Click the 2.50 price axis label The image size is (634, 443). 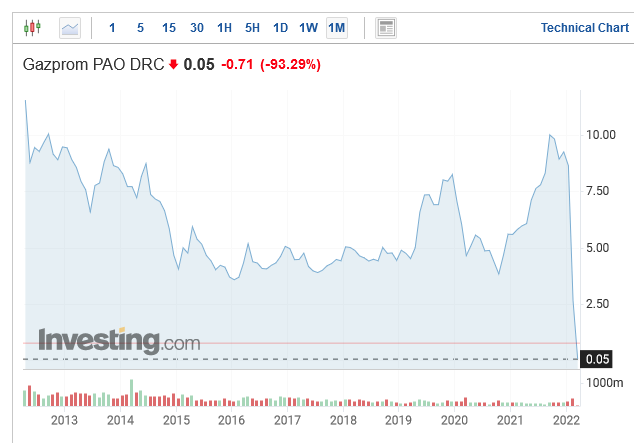pyautogui.click(x=598, y=304)
